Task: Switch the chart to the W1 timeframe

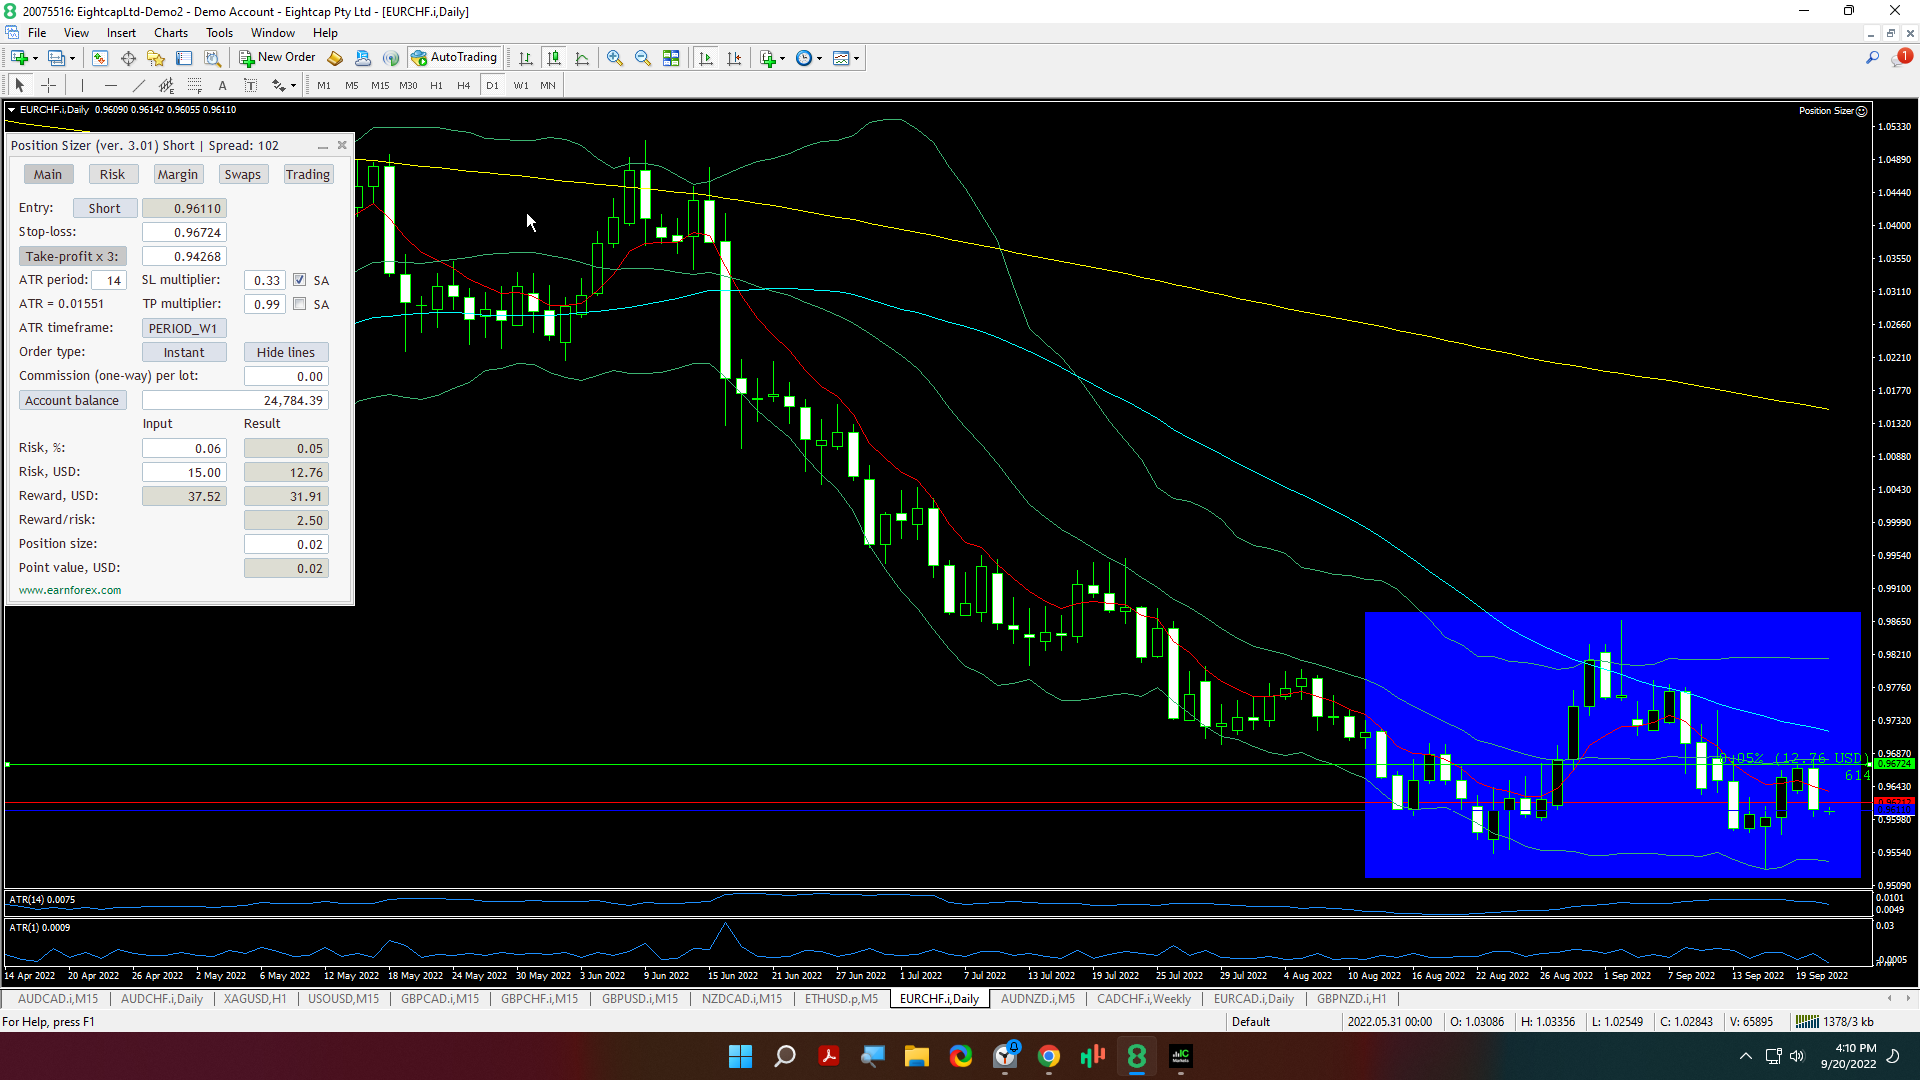Action: coord(521,85)
